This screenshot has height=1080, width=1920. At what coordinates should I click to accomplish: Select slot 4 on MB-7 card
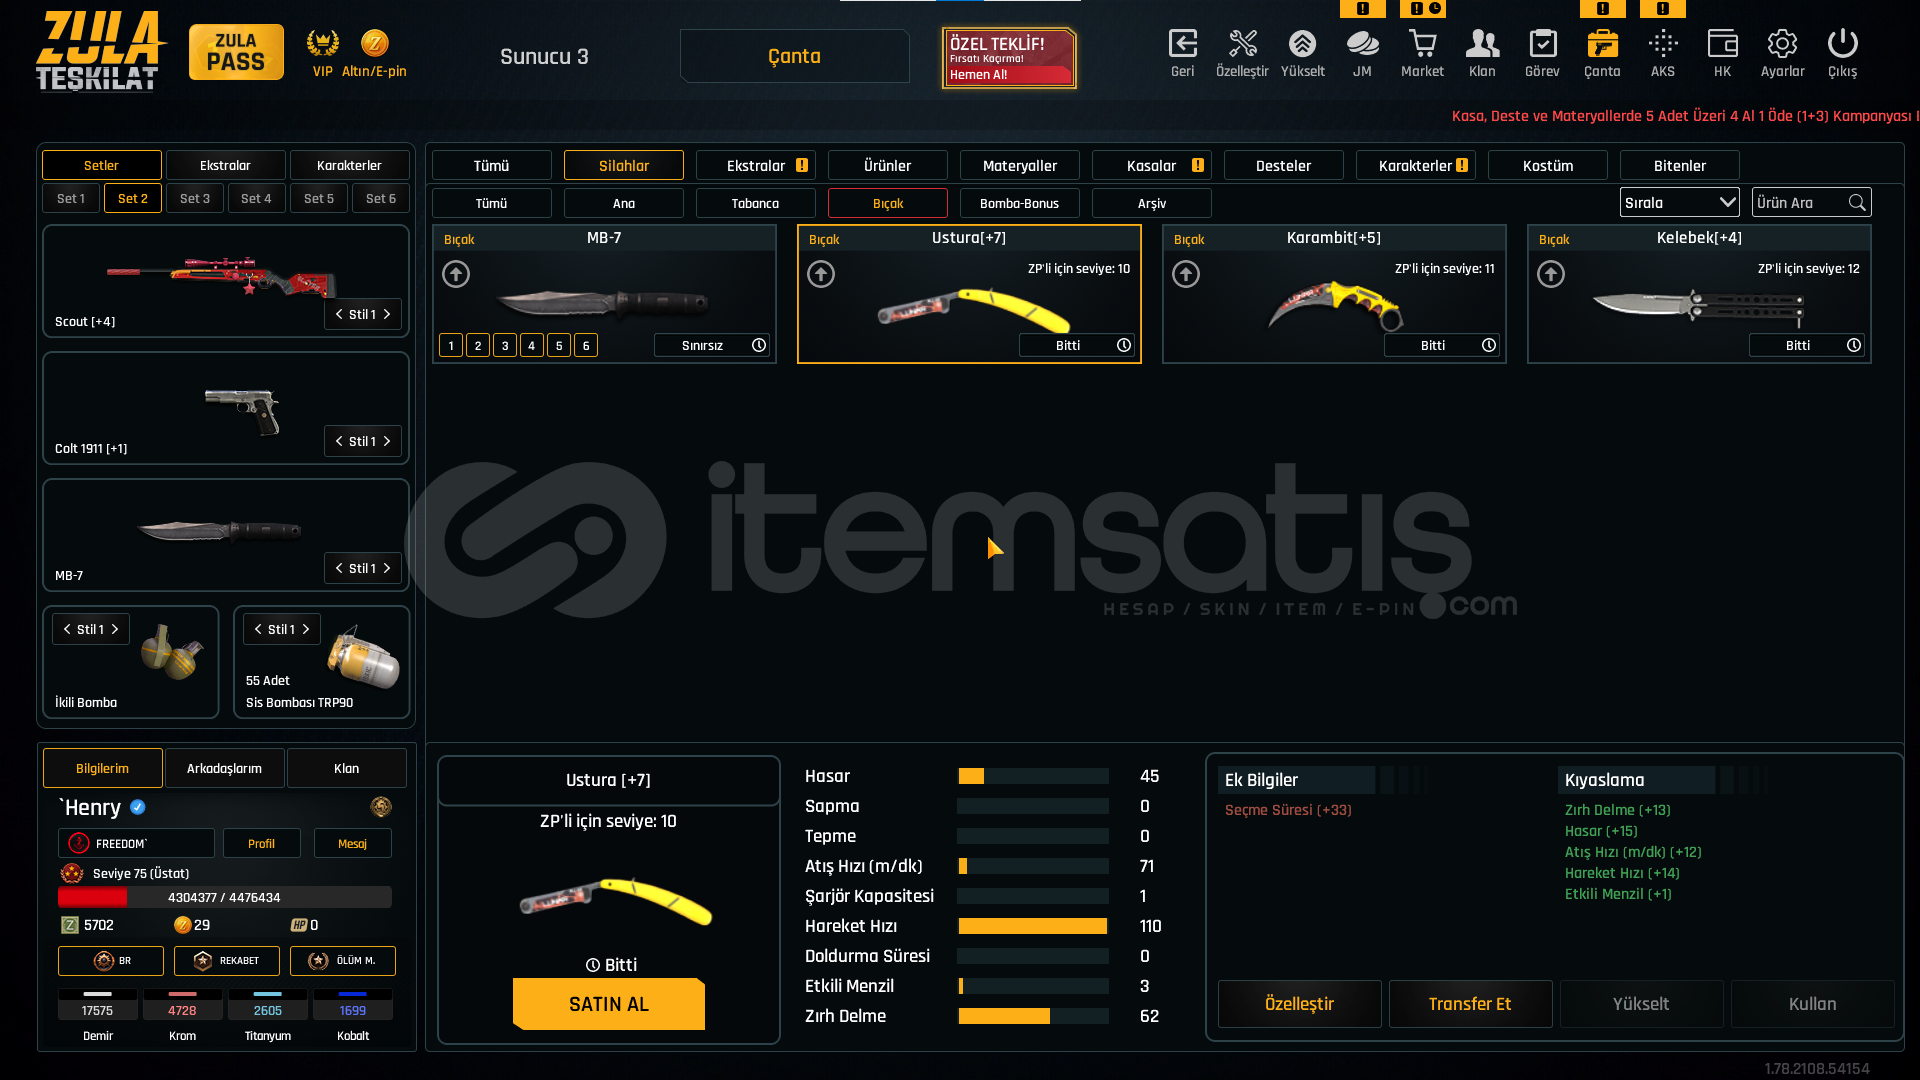pos(532,345)
